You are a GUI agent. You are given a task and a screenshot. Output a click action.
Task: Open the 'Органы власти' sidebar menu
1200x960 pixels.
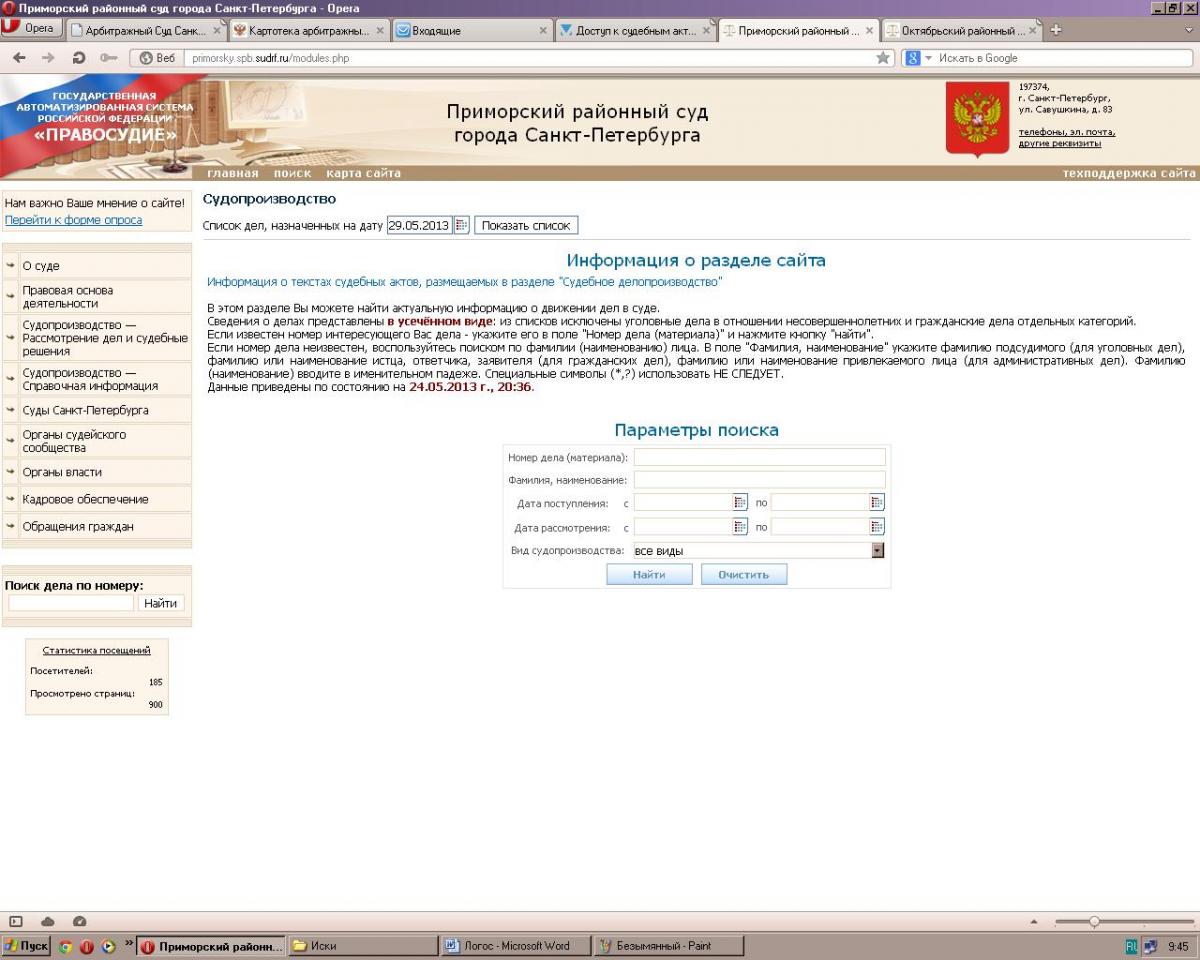[62, 472]
